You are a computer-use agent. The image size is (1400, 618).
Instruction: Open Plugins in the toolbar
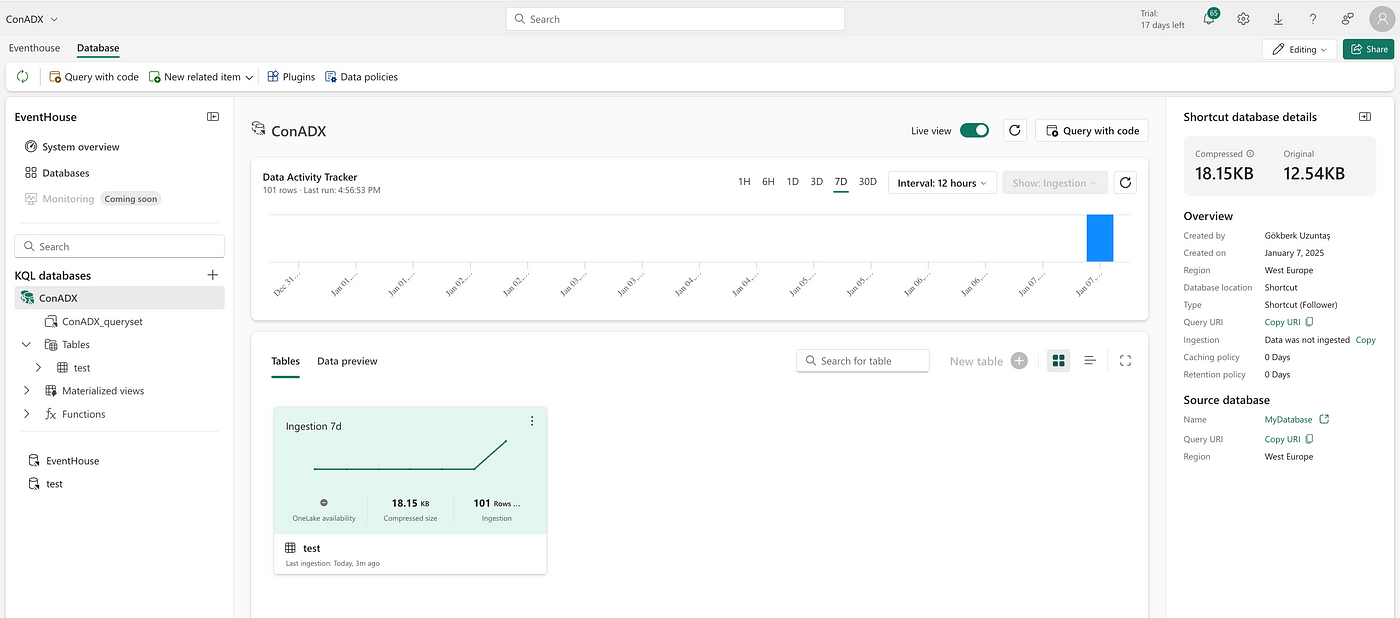pos(291,77)
